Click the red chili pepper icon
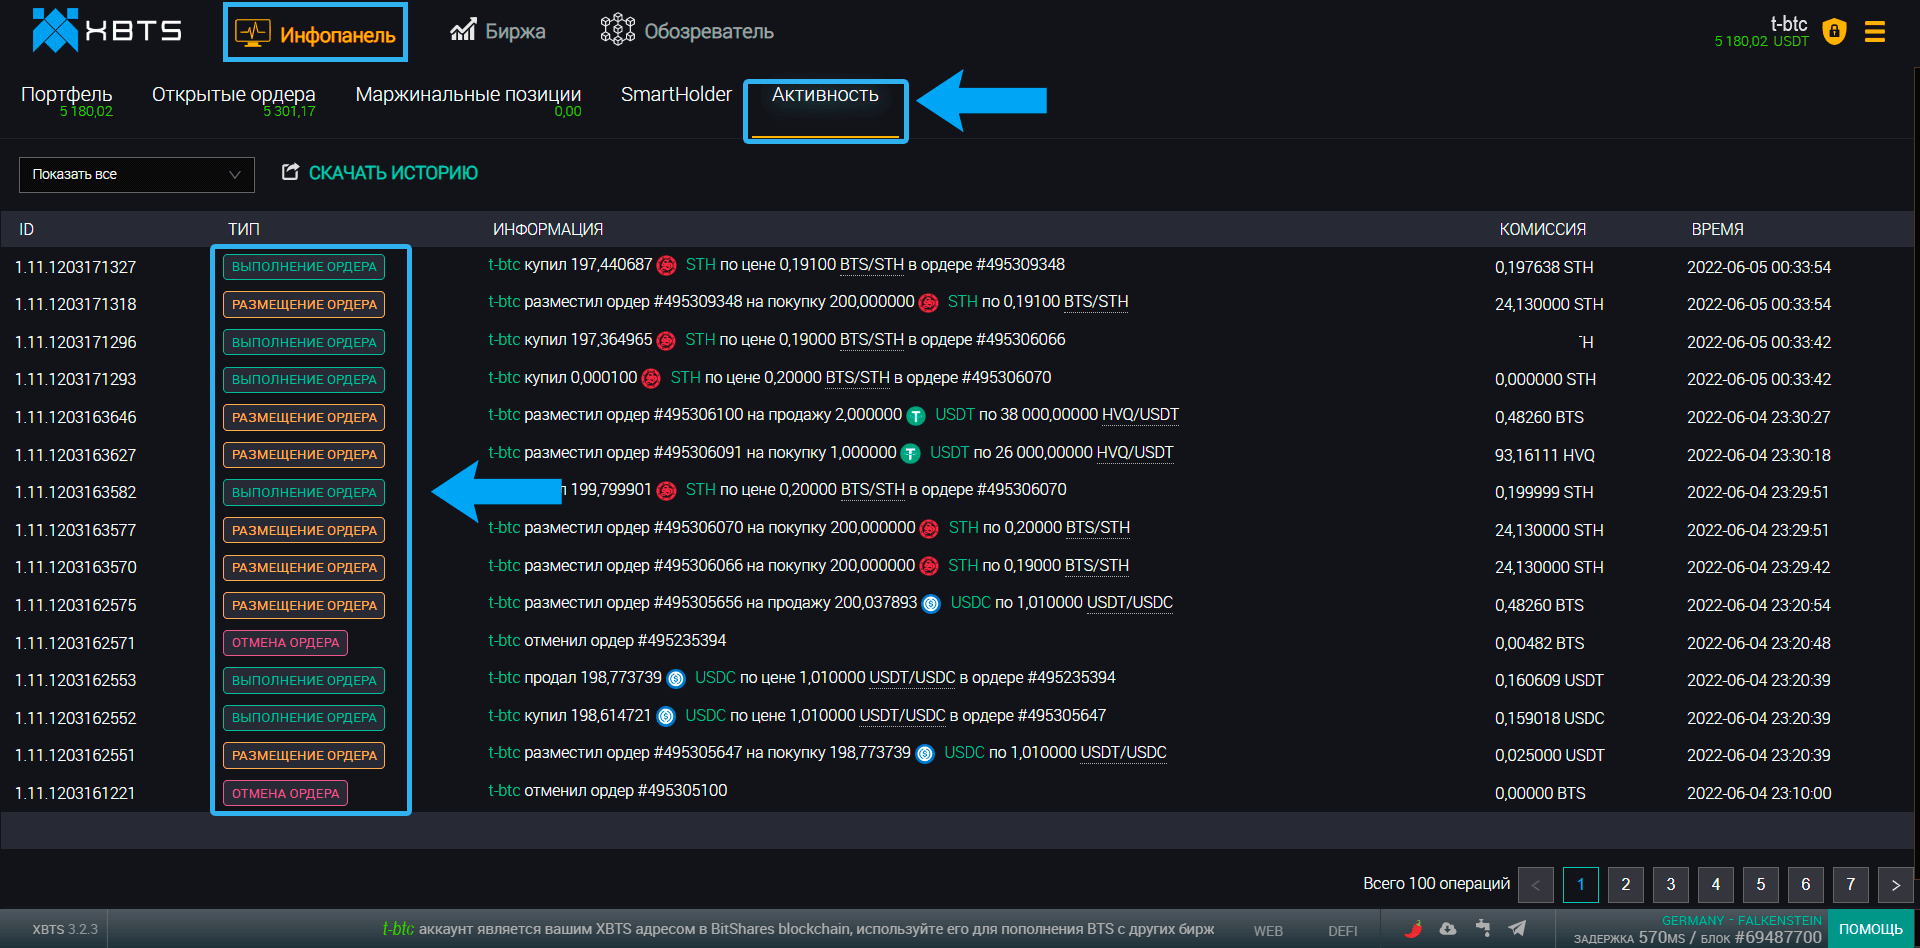 pos(1413,929)
